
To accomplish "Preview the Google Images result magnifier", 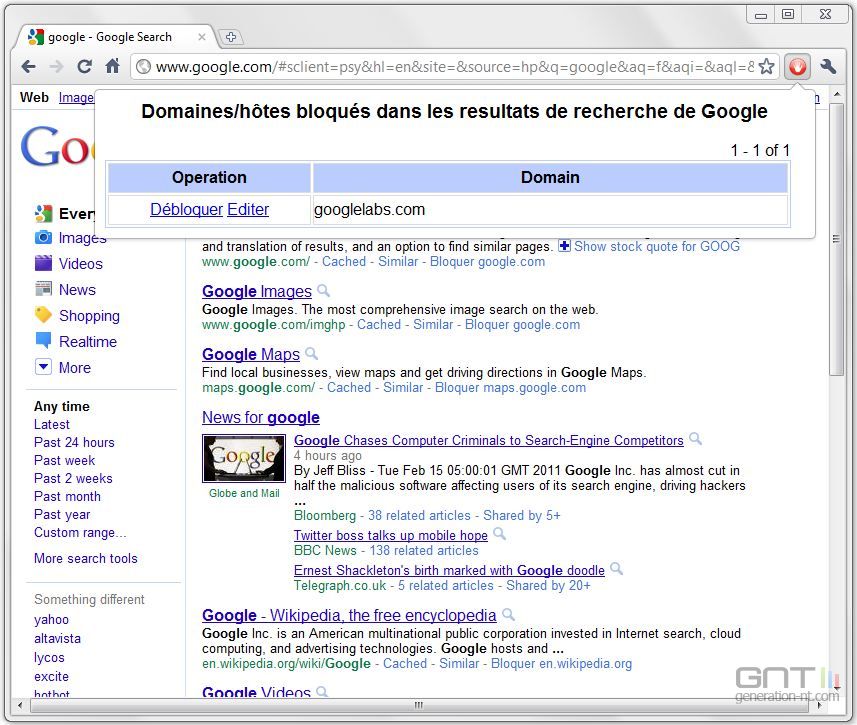I will click(324, 290).
